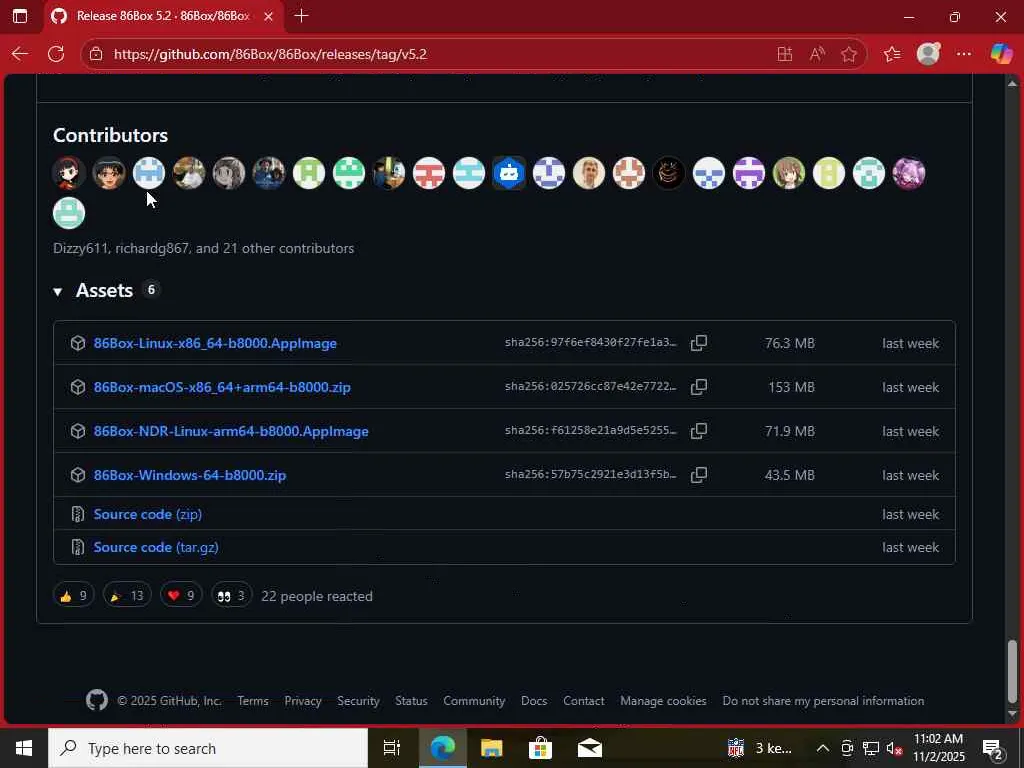The image size is (1024, 768).
Task: Click the package icon beside 86Box-Windows-64 zip
Action: point(78,475)
